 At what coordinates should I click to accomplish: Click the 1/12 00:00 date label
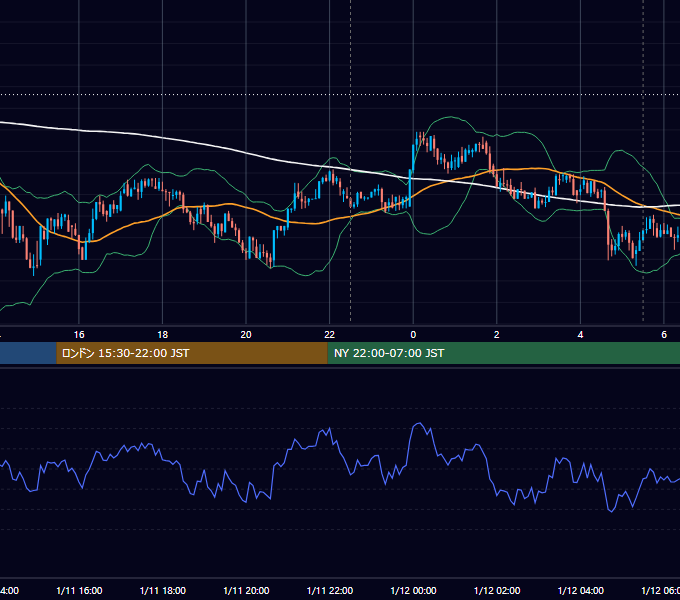(413, 590)
